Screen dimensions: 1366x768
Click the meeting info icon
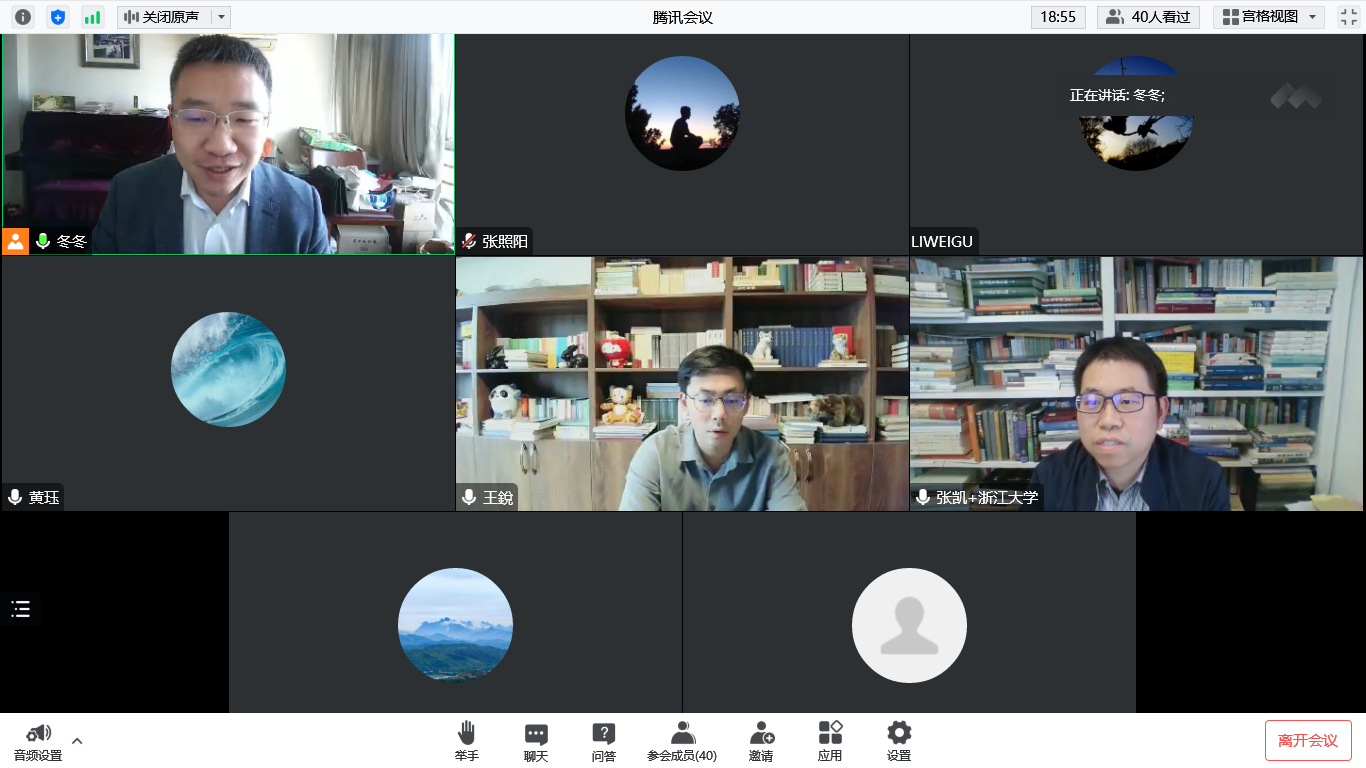(x=22, y=17)
